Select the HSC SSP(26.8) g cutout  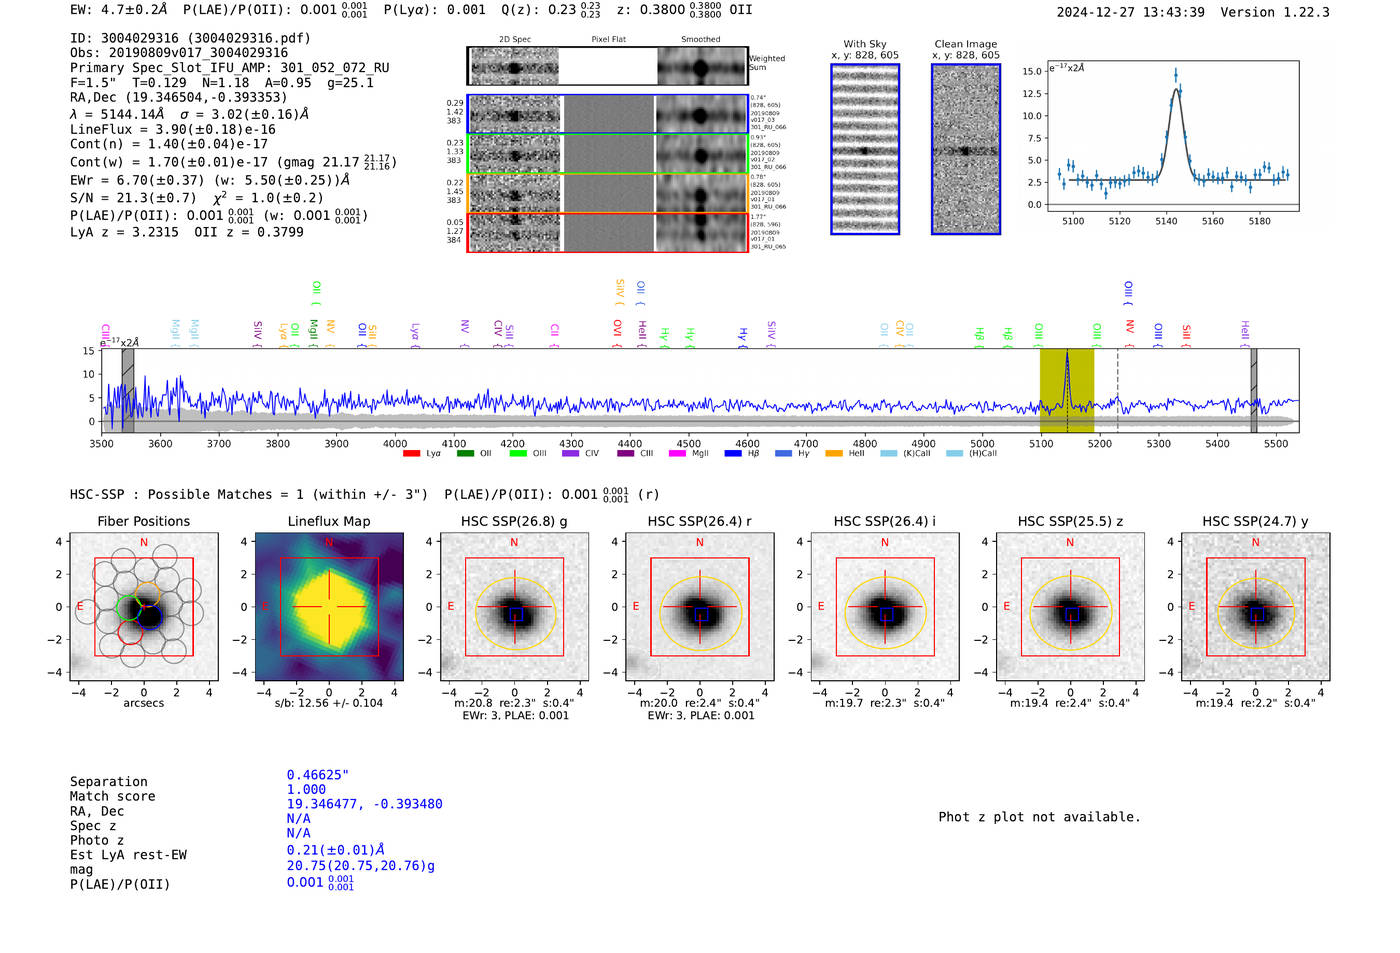coord(514,607)
